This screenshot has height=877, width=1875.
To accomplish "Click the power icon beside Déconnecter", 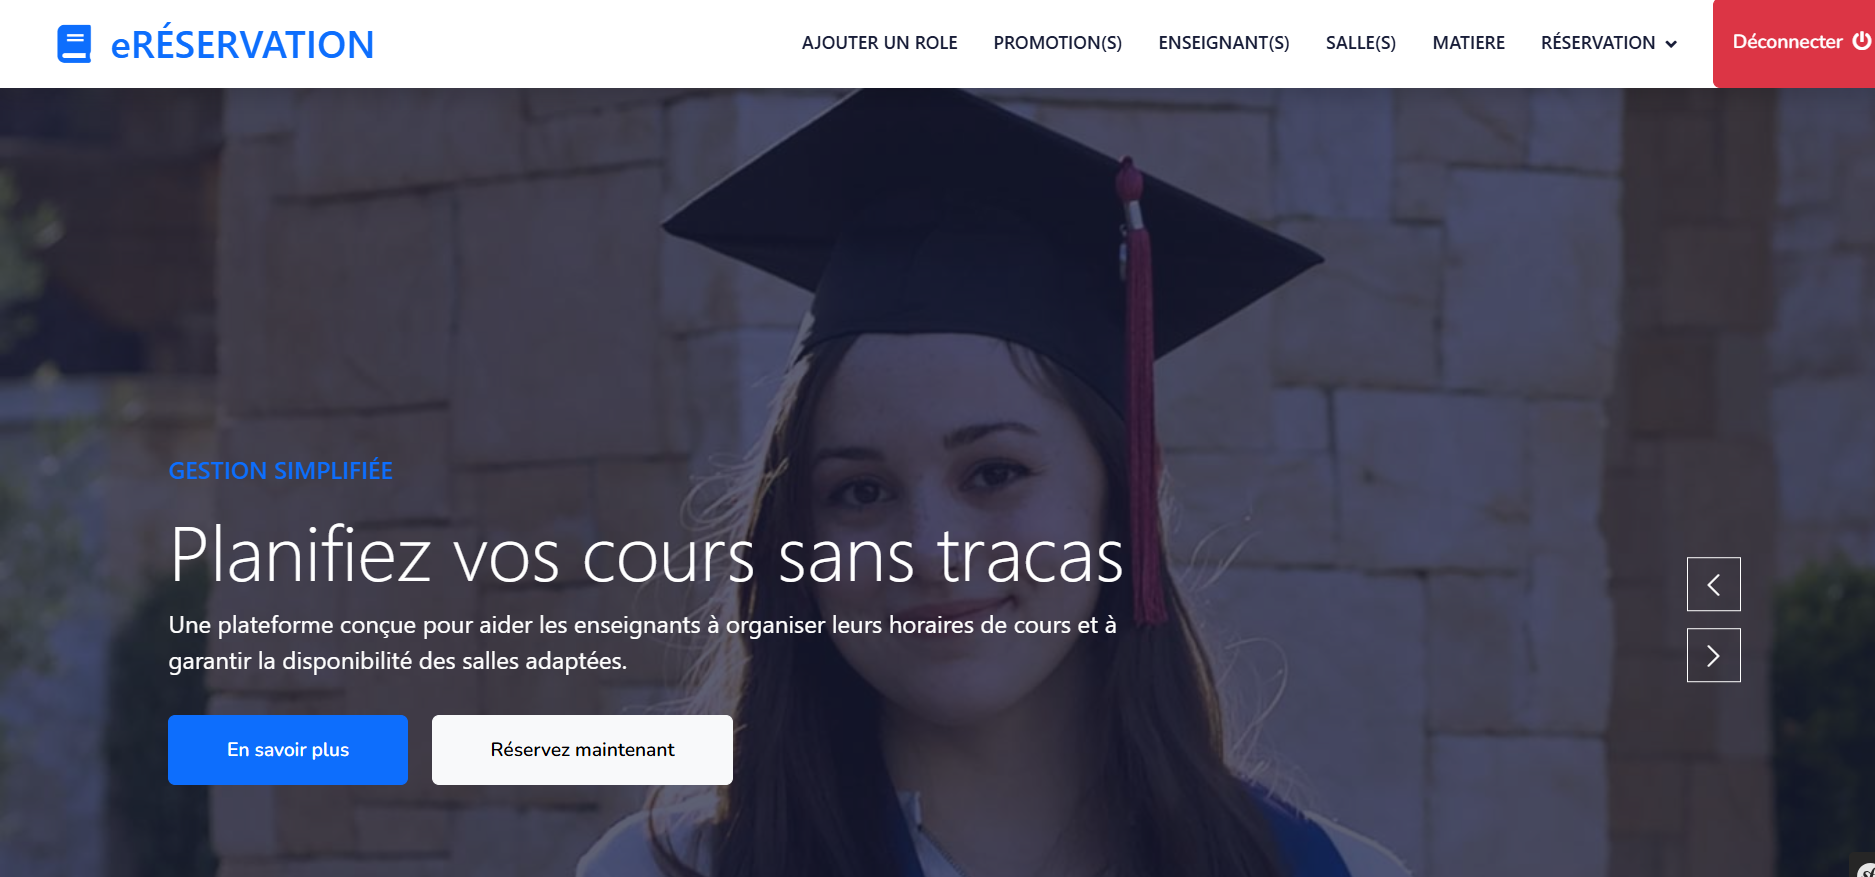I will (x=1861, y=41).
